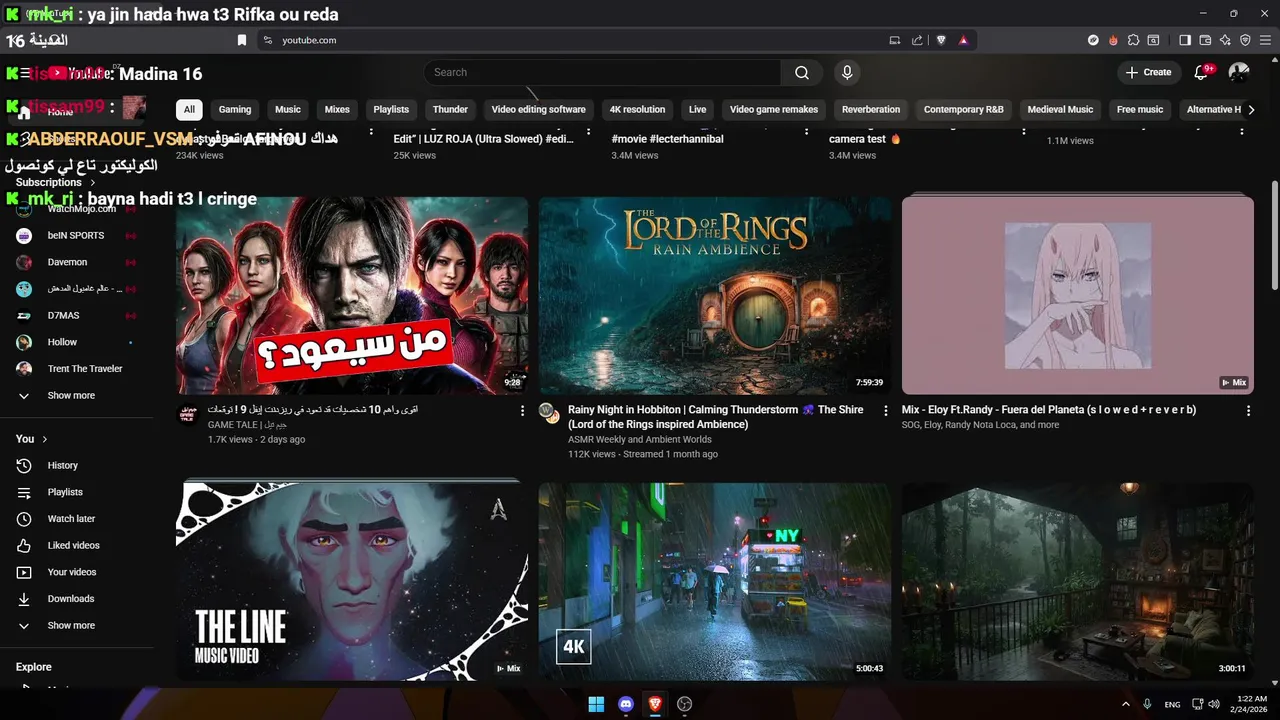Open Brave Rewards triangle icon

pyautogui.click(x=963, y=40)
